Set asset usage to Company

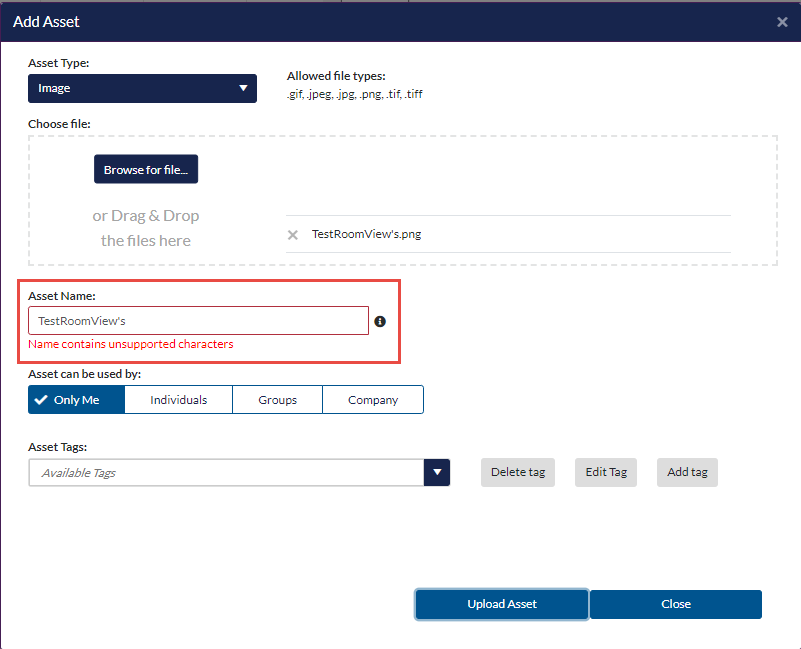point(373,400)
